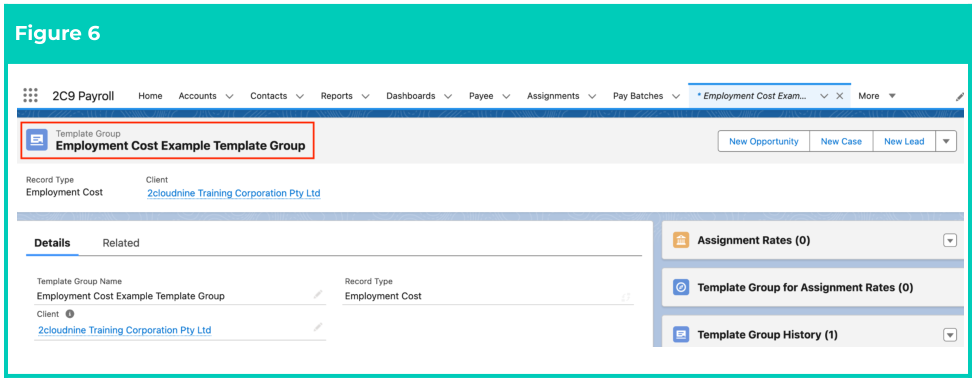Open the Pay Batches tab
The image size is (976, 382).
coord(637,96)
